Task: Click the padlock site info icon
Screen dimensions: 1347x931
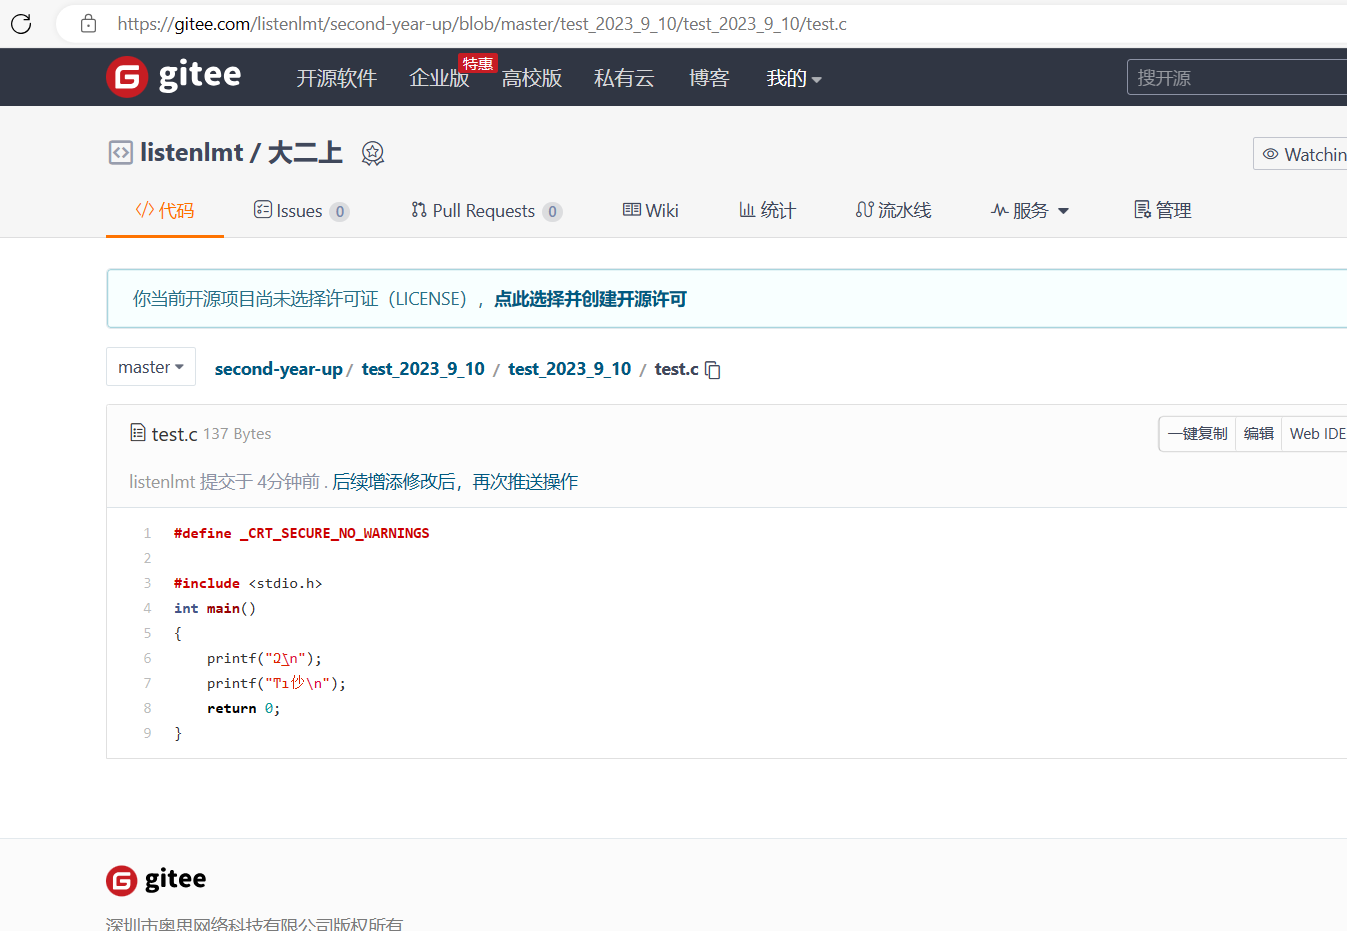Action: click(x=88, y=23)
